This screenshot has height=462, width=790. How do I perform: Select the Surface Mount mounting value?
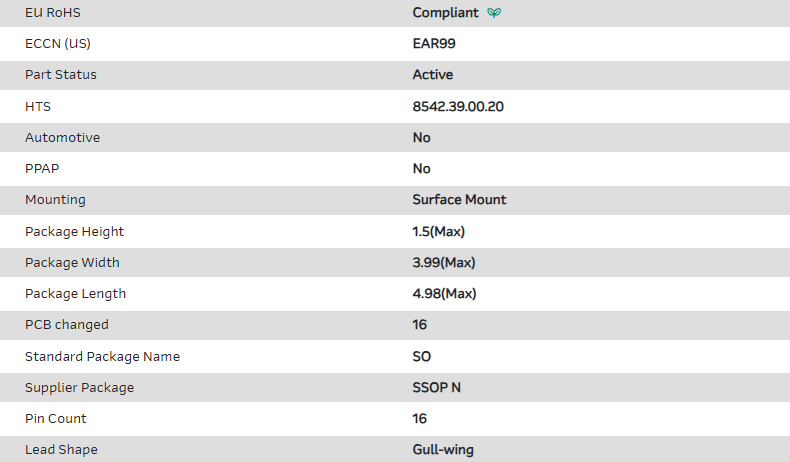tap(459, 199)
